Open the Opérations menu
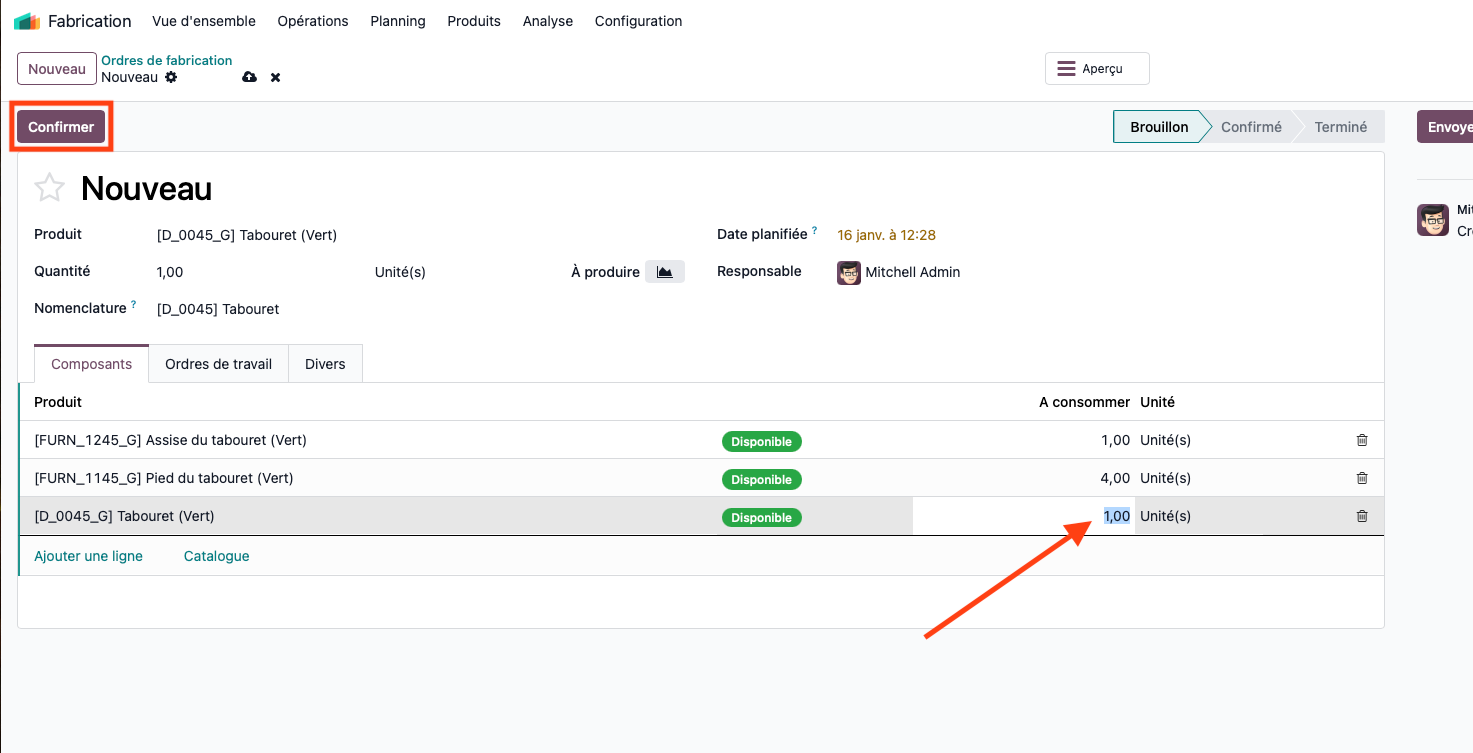 pyautogui.click(x=313, y=21)
